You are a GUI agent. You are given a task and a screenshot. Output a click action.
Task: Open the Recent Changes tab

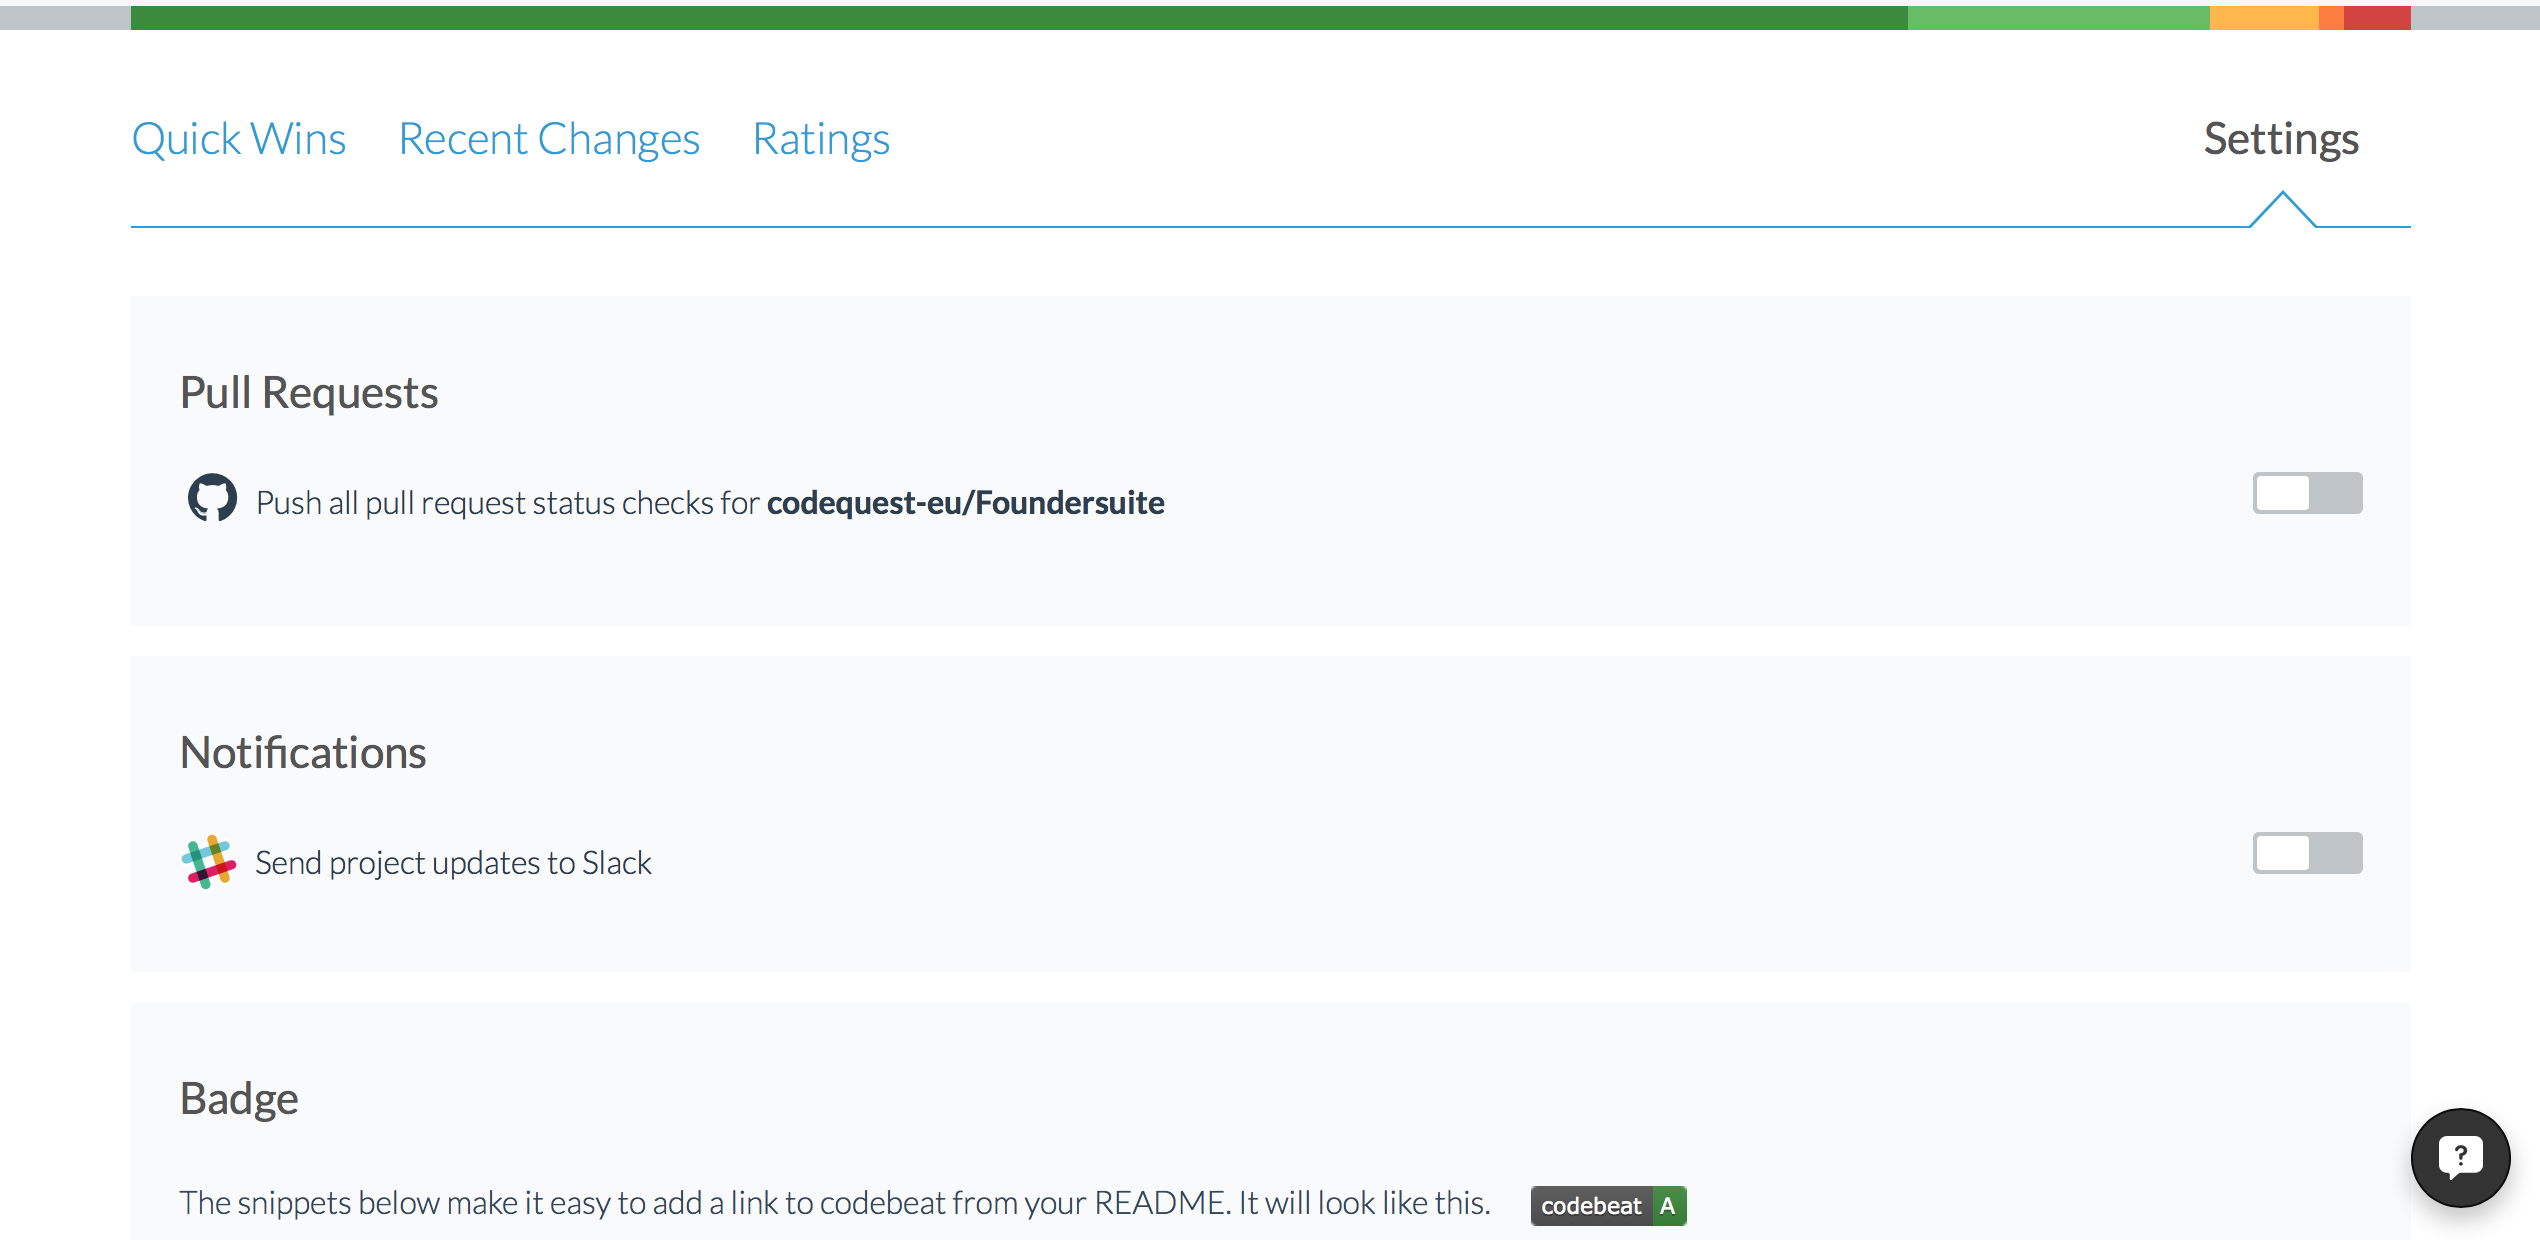click(549, 139)
